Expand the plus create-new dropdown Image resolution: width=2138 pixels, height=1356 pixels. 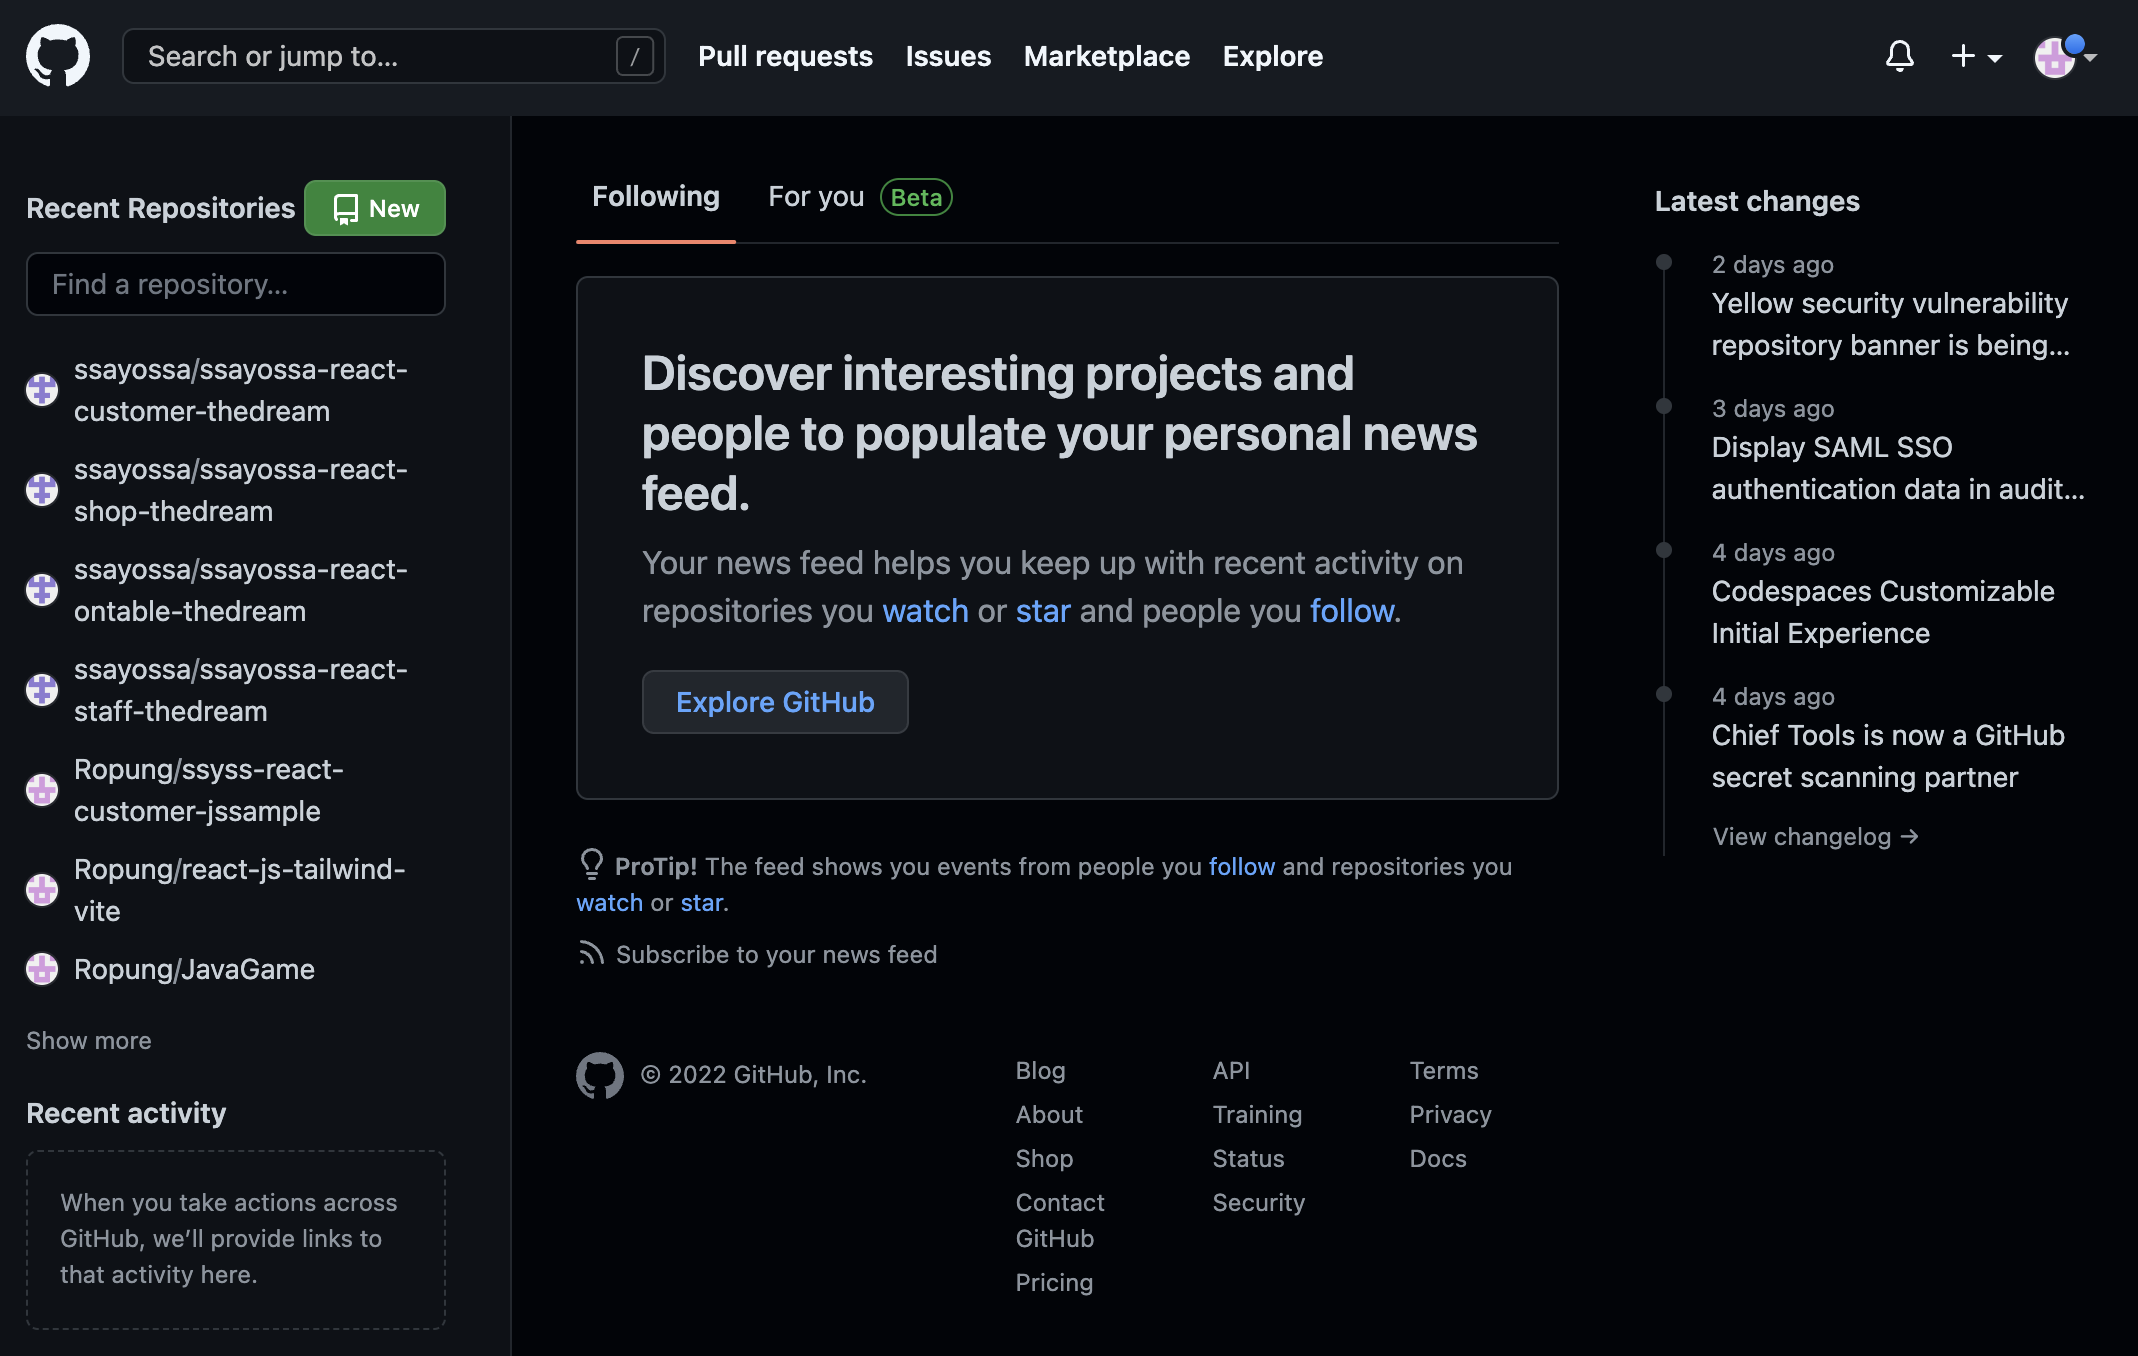1976,56
